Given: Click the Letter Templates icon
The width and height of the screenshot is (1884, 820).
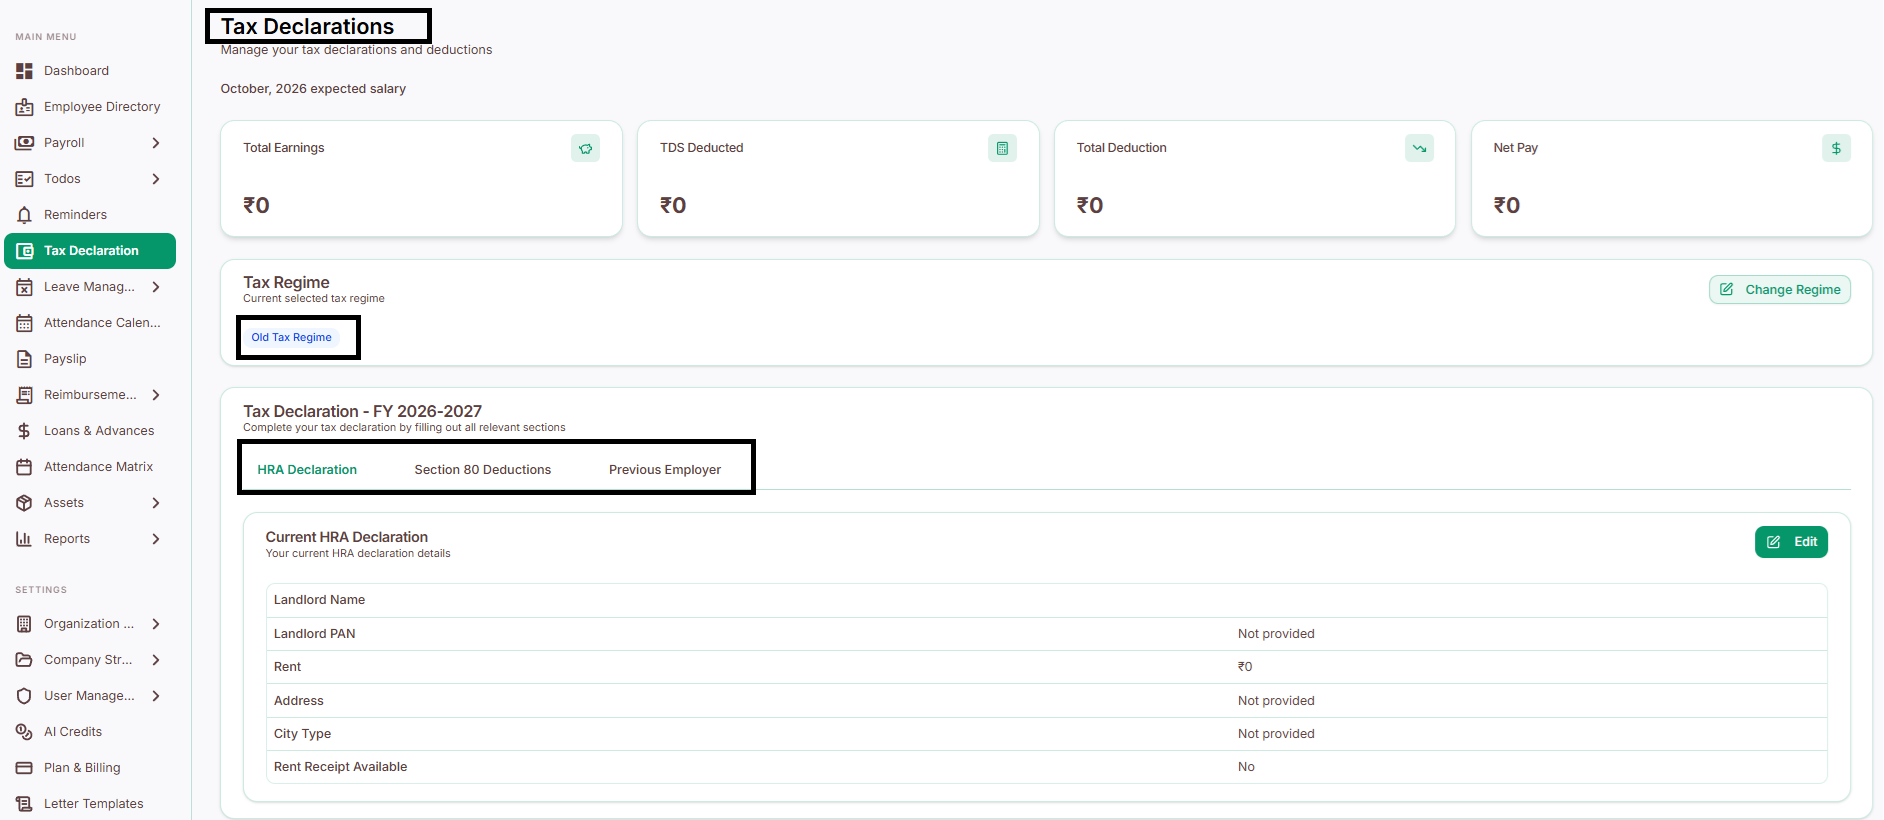Looking at the screenshot, I should coord(24,804).
